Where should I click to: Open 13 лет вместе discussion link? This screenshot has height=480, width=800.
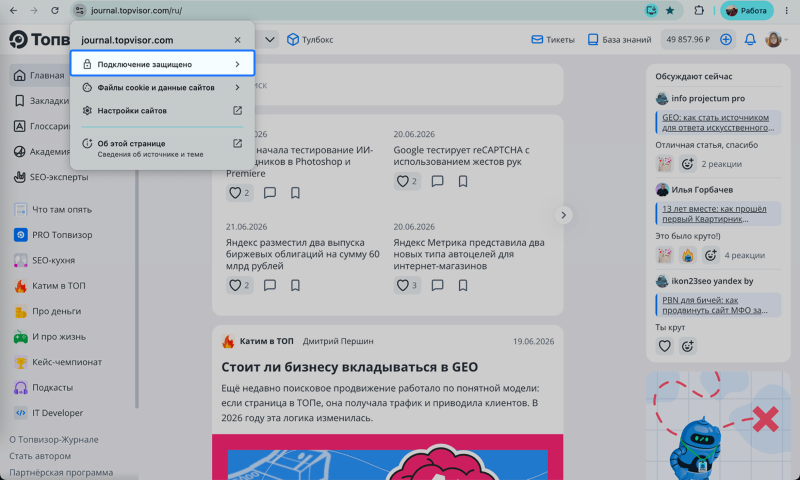coord(718,214)
